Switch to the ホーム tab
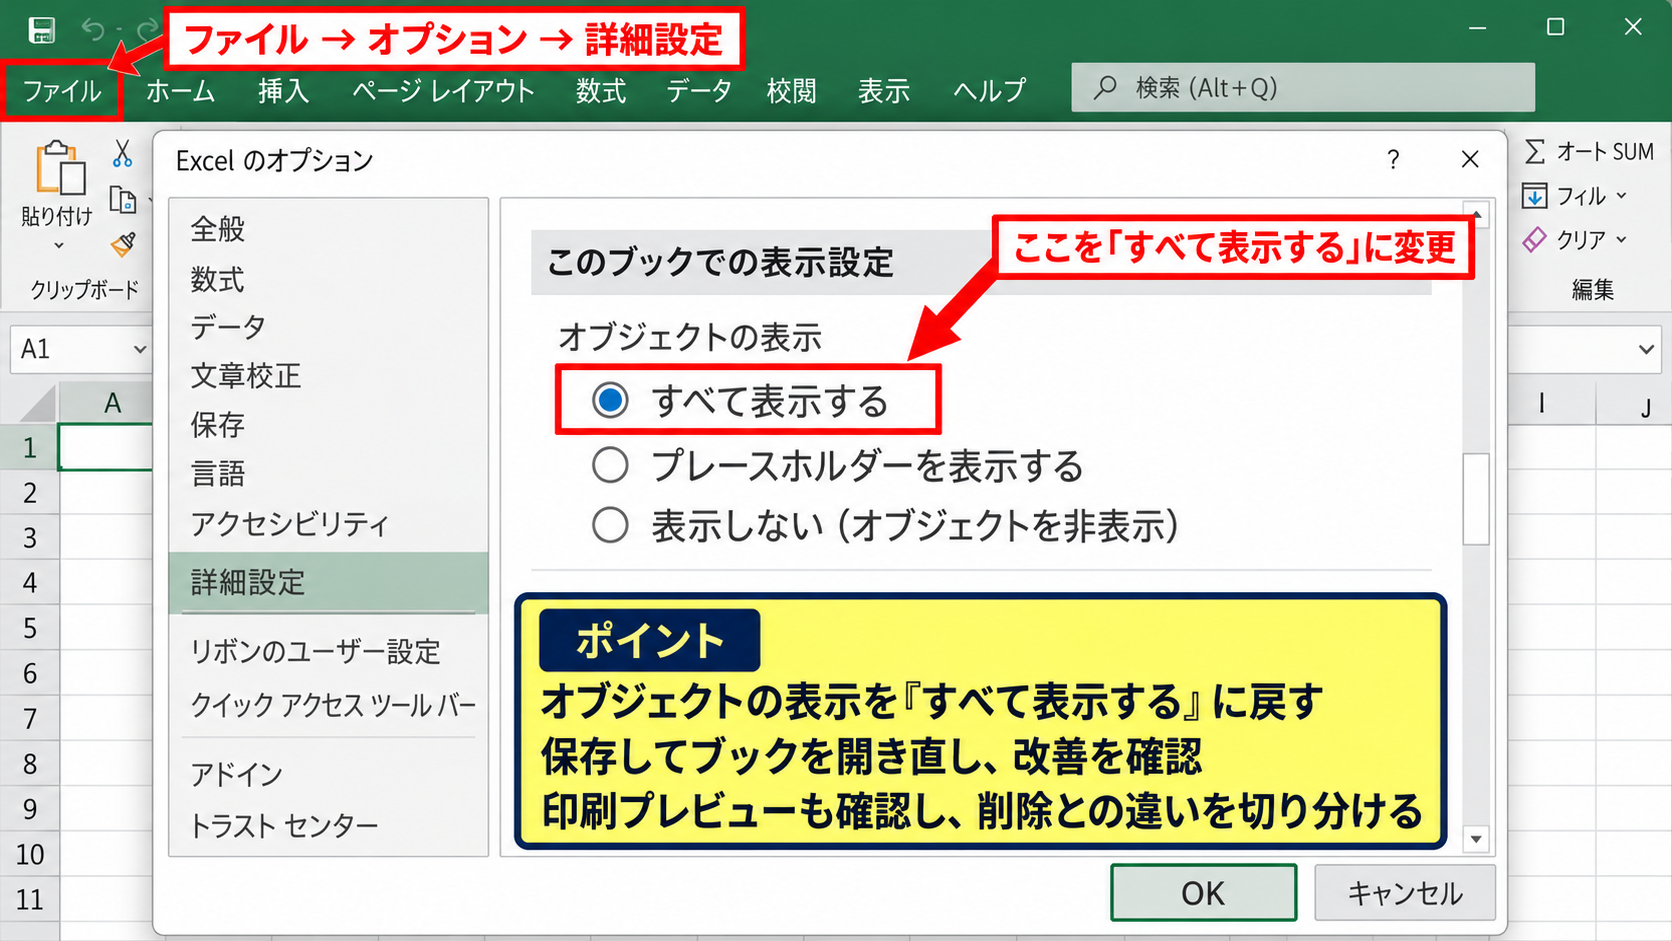Screen dimensions: 1672x941 point(180,91)
